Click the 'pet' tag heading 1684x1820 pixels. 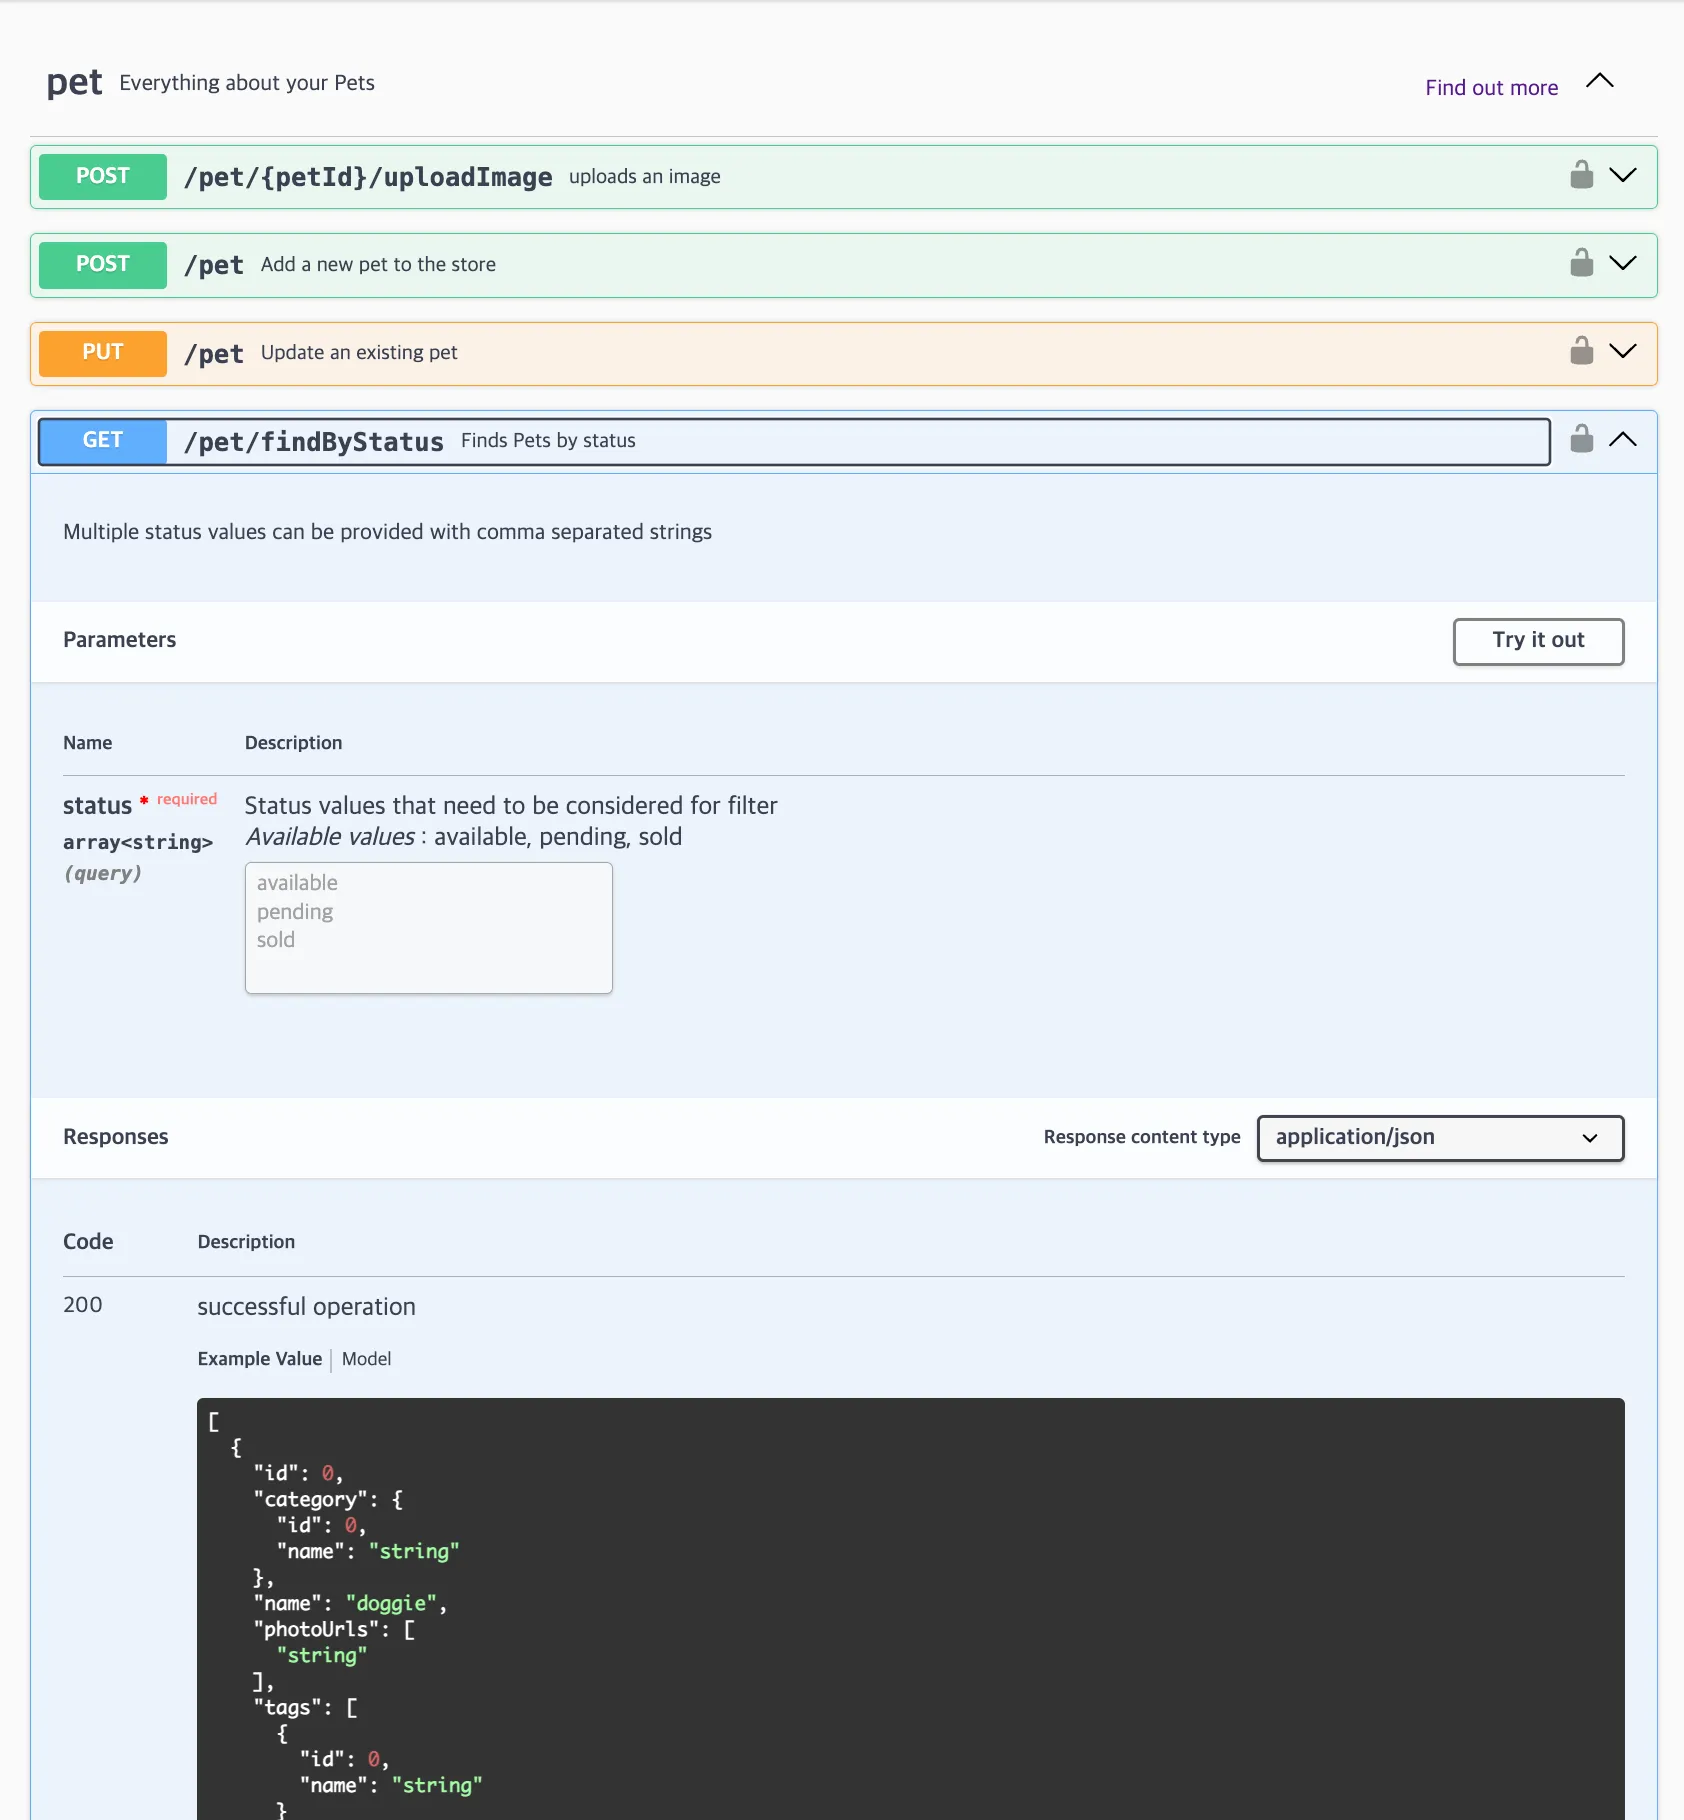click(74, 83)
